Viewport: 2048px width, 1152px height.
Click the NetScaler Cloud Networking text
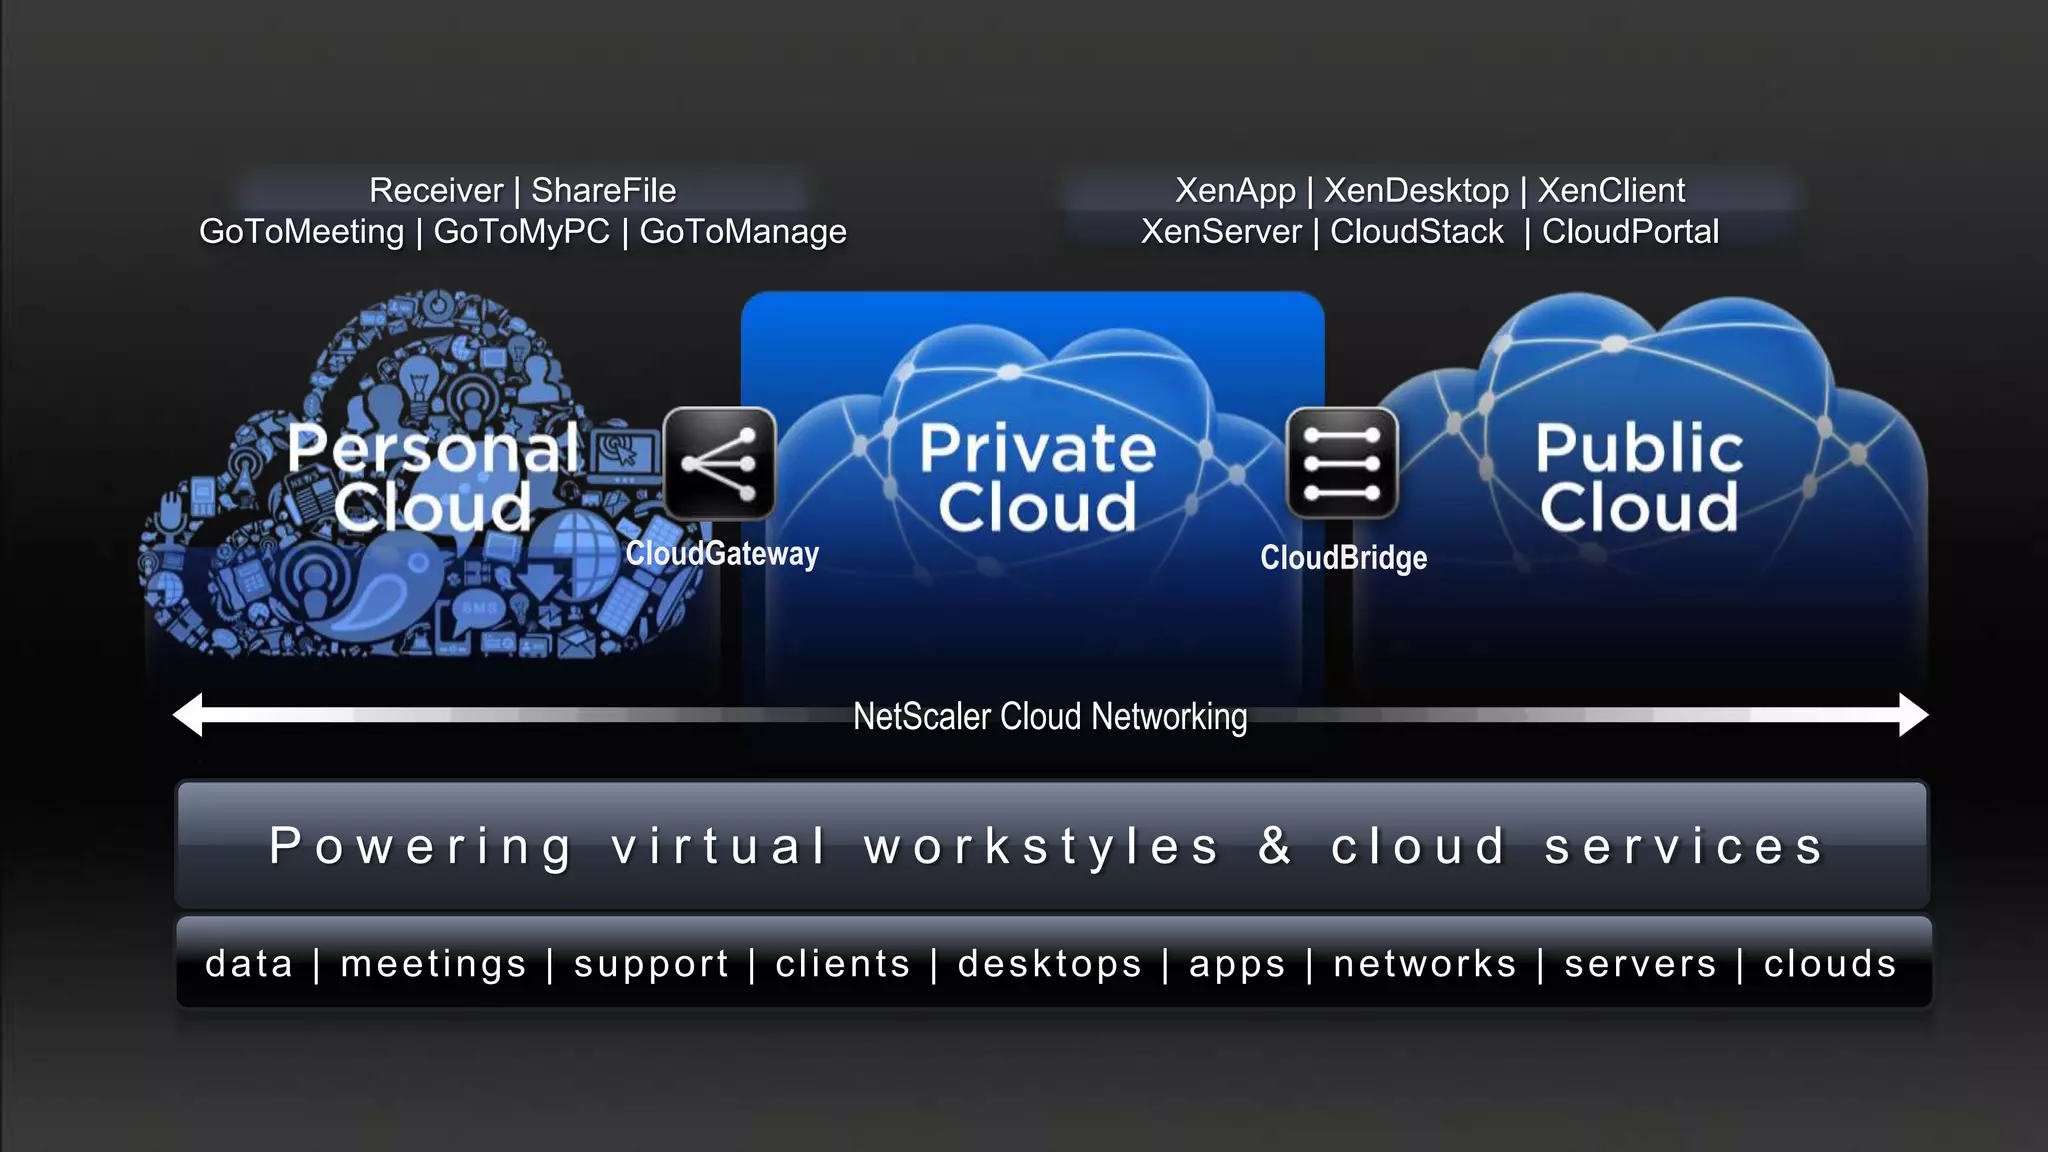1050,716
